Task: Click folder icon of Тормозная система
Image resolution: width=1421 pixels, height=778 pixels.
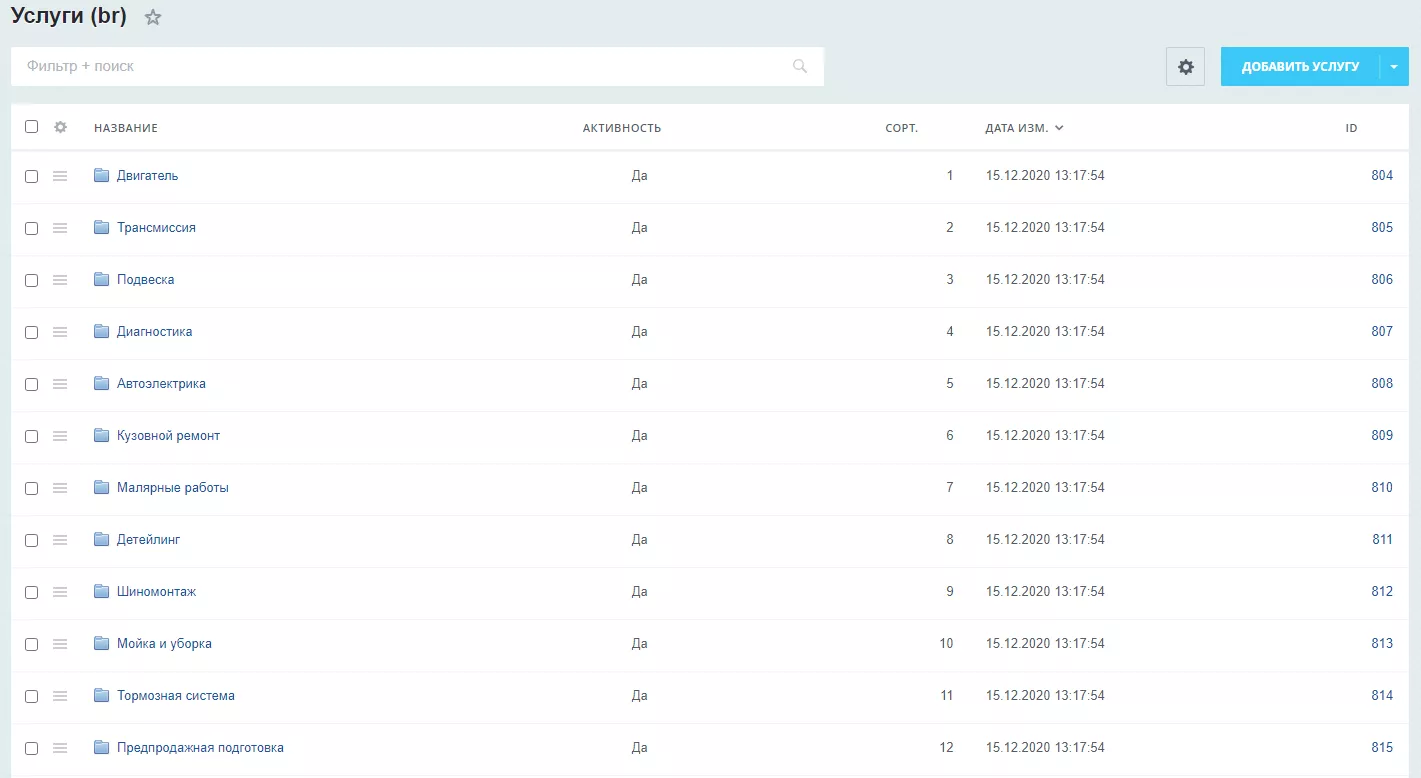Action: point(101,695)
